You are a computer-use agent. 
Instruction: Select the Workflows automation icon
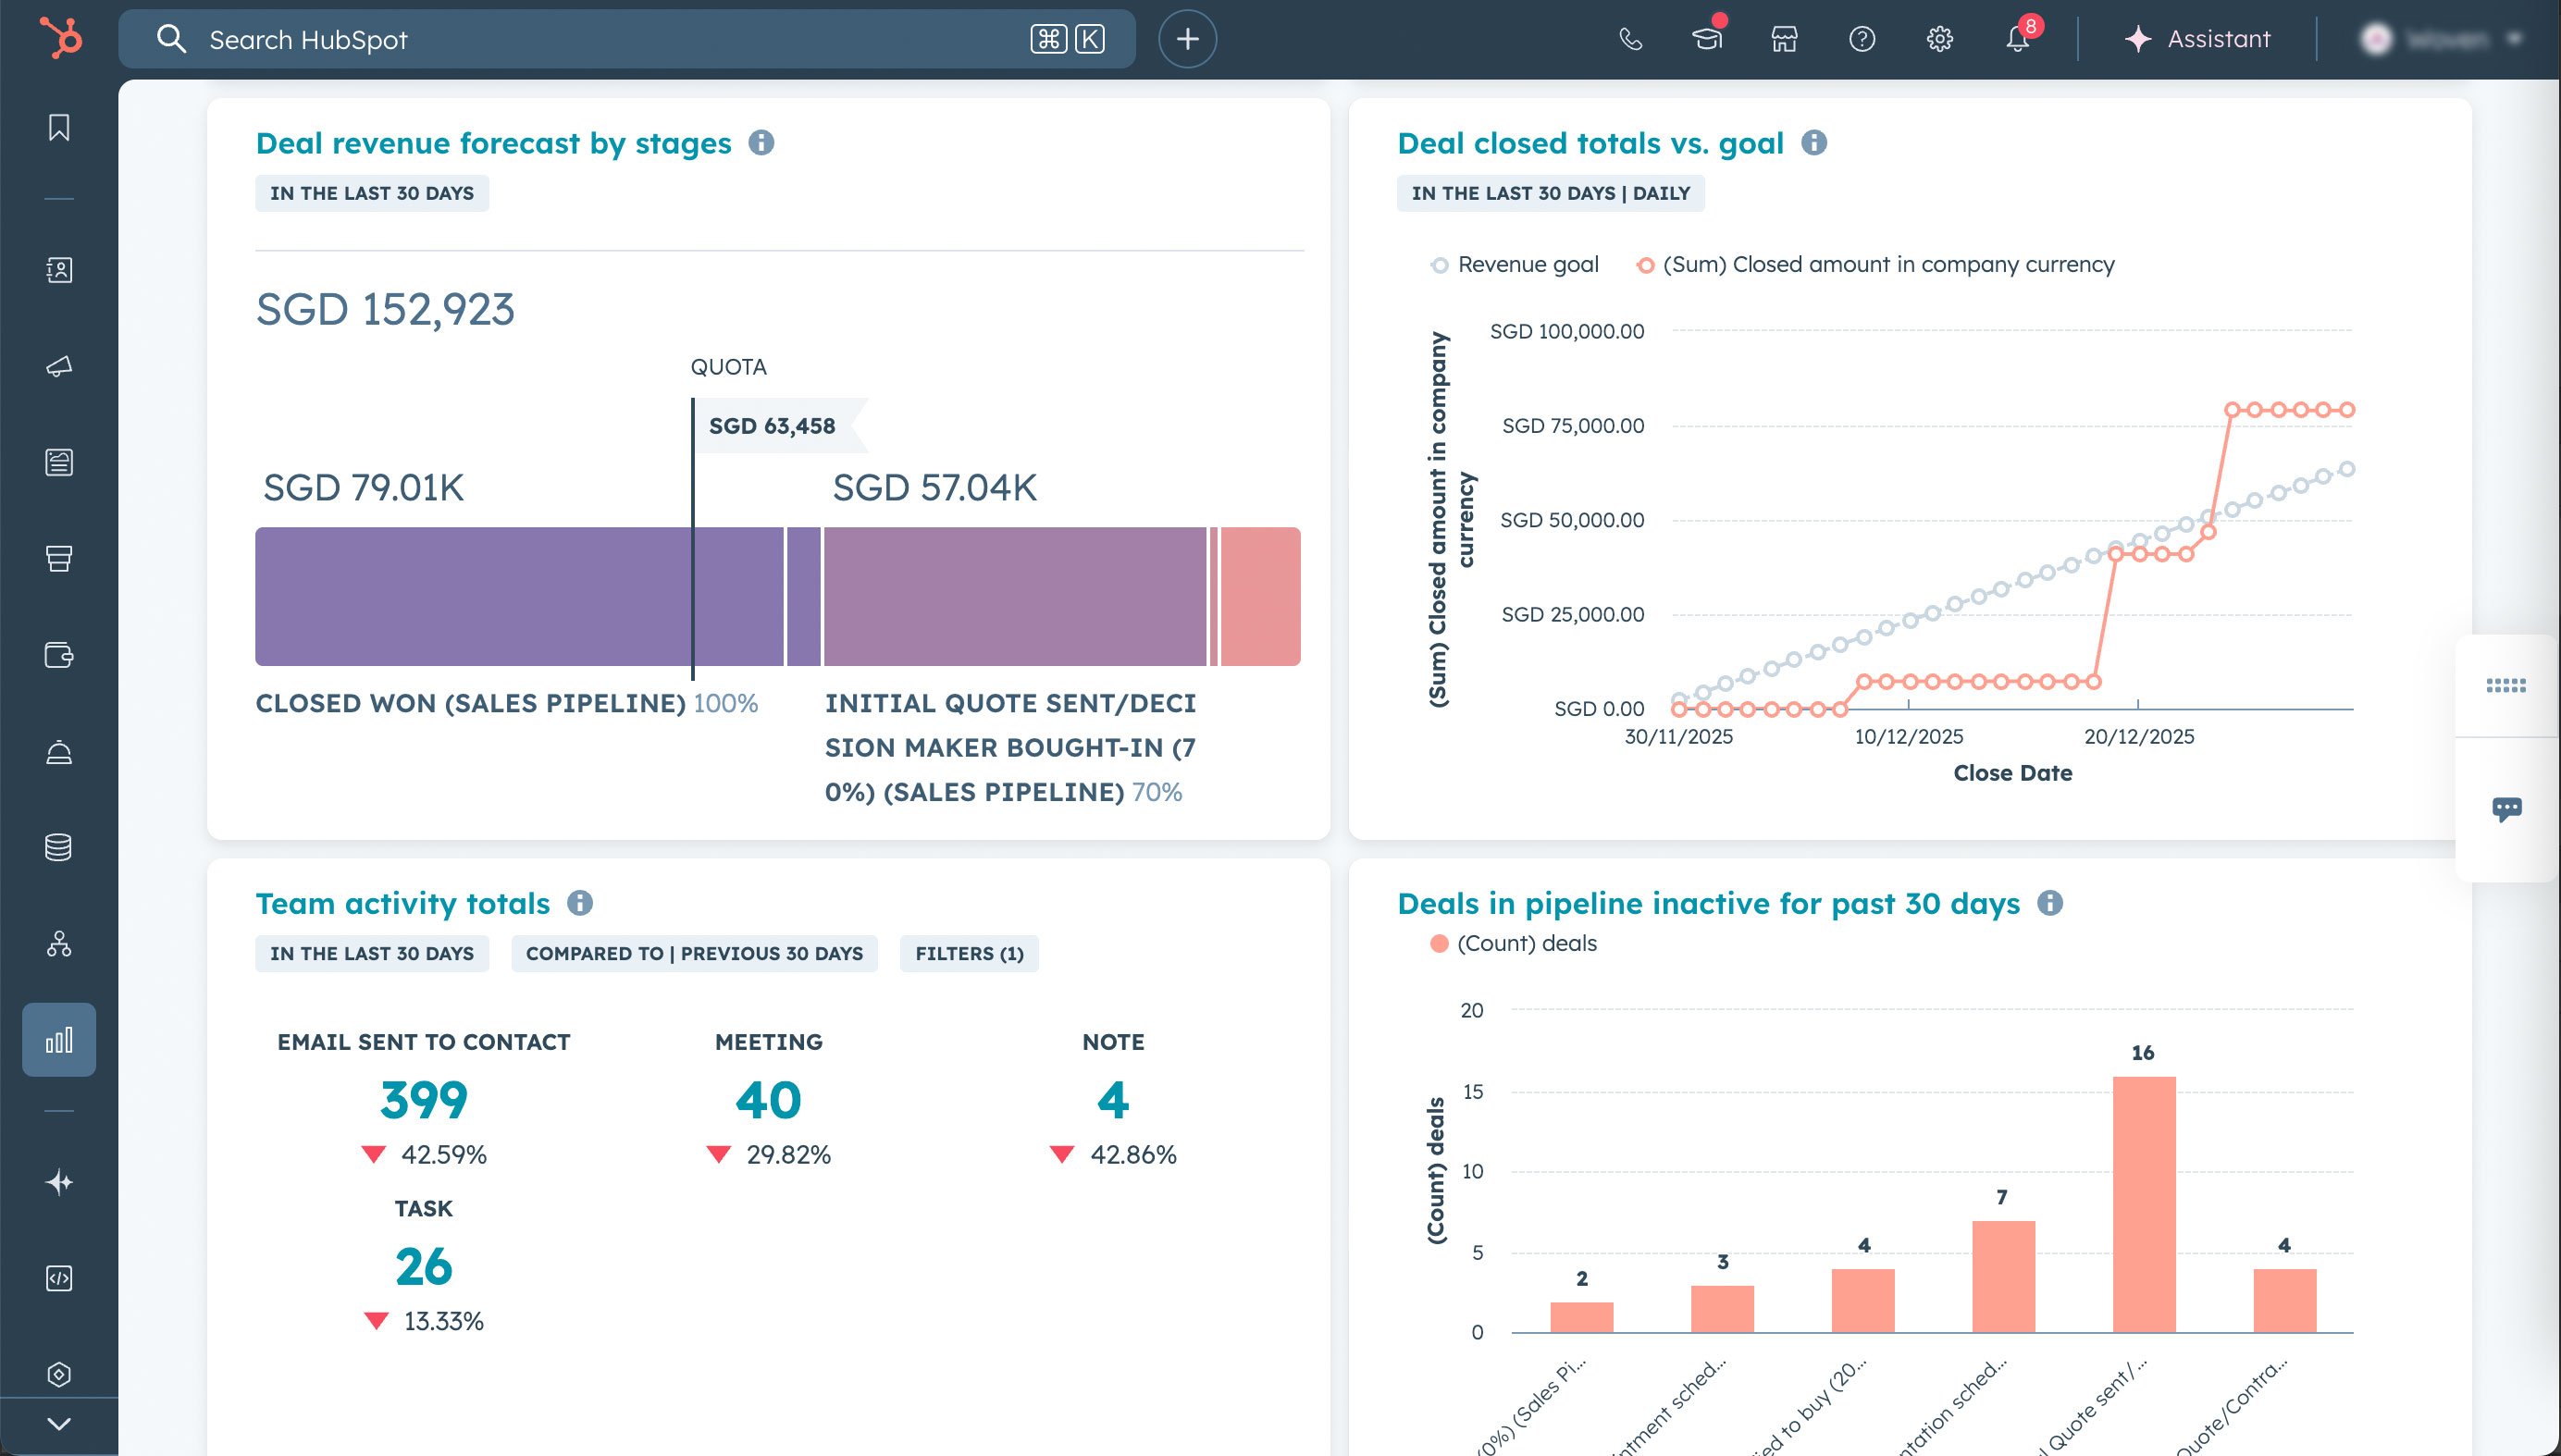point(58,944)
